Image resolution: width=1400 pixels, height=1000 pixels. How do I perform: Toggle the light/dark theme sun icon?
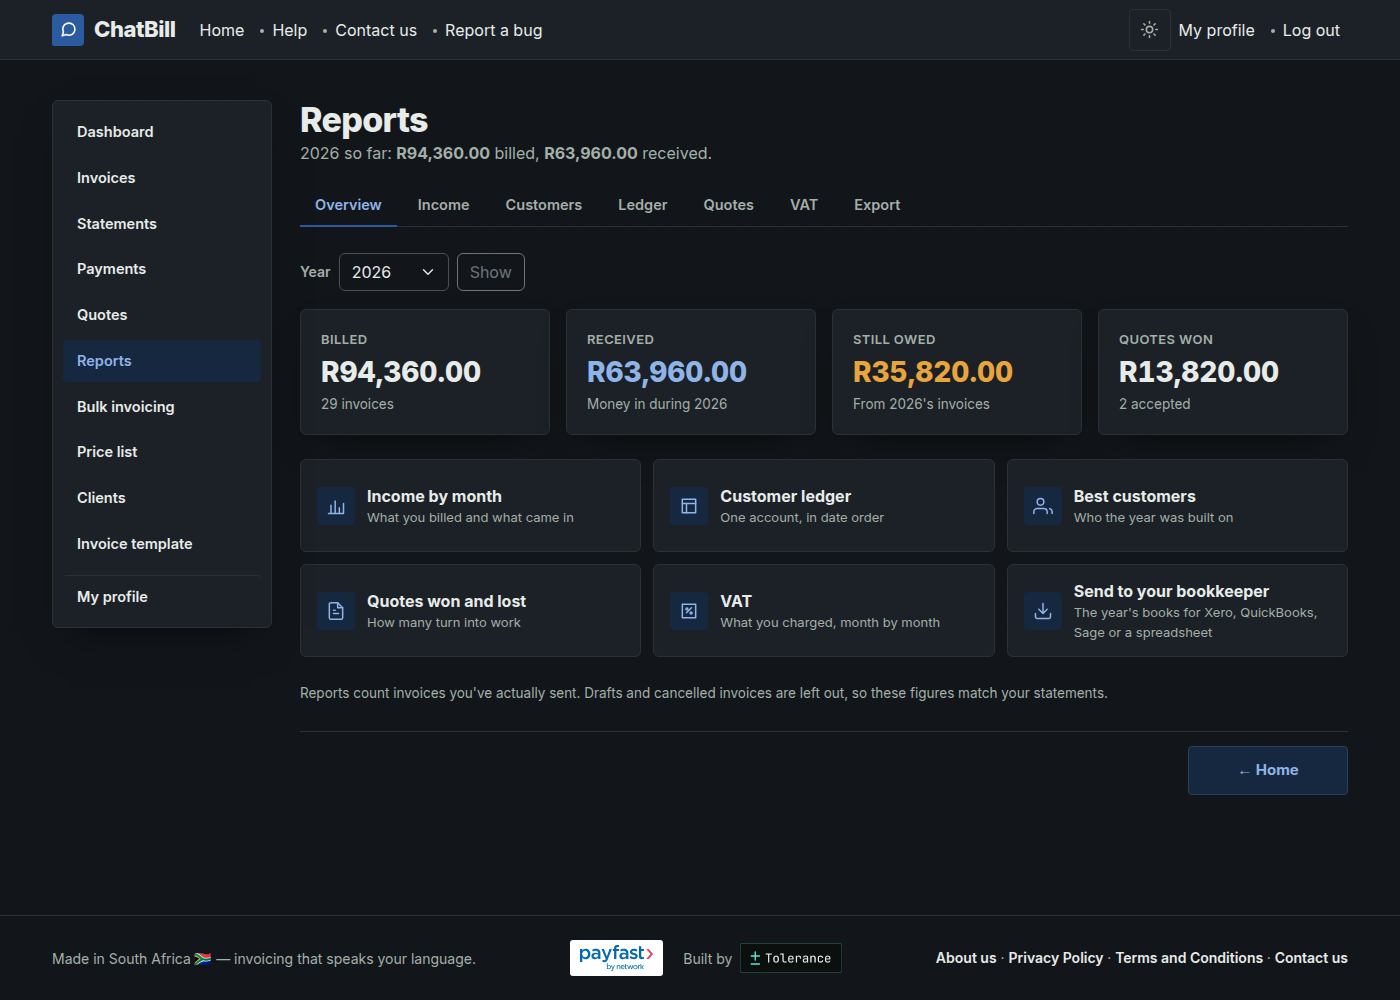tap(1150, 30)
